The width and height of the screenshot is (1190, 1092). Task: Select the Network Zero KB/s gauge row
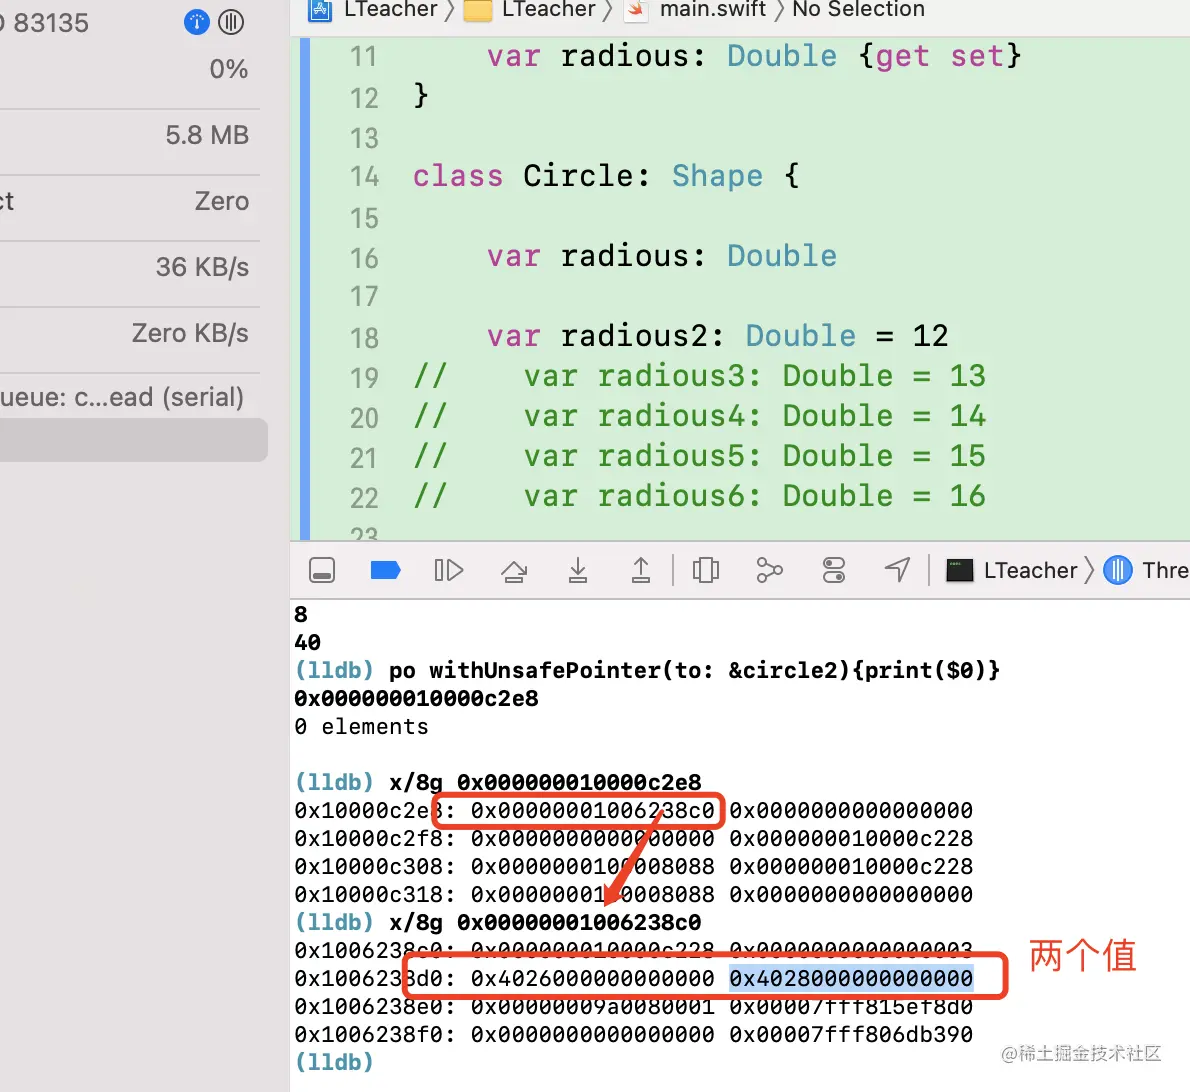coord(130,333)
